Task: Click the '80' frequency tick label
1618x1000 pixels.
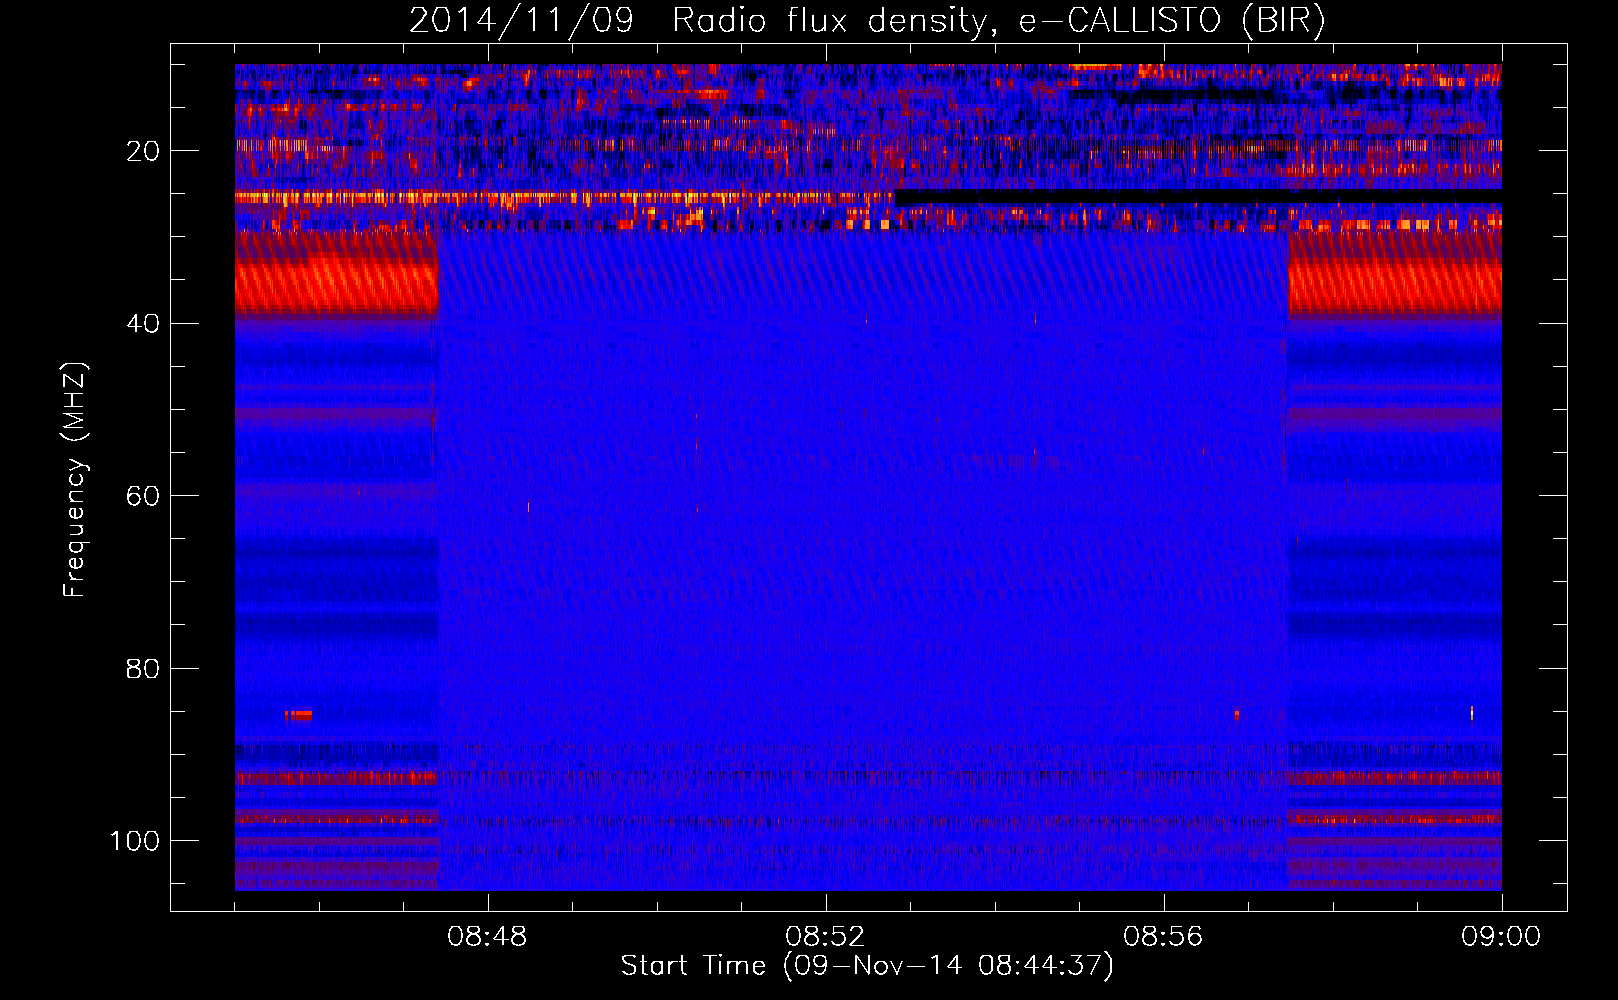Action: (144, 668)
